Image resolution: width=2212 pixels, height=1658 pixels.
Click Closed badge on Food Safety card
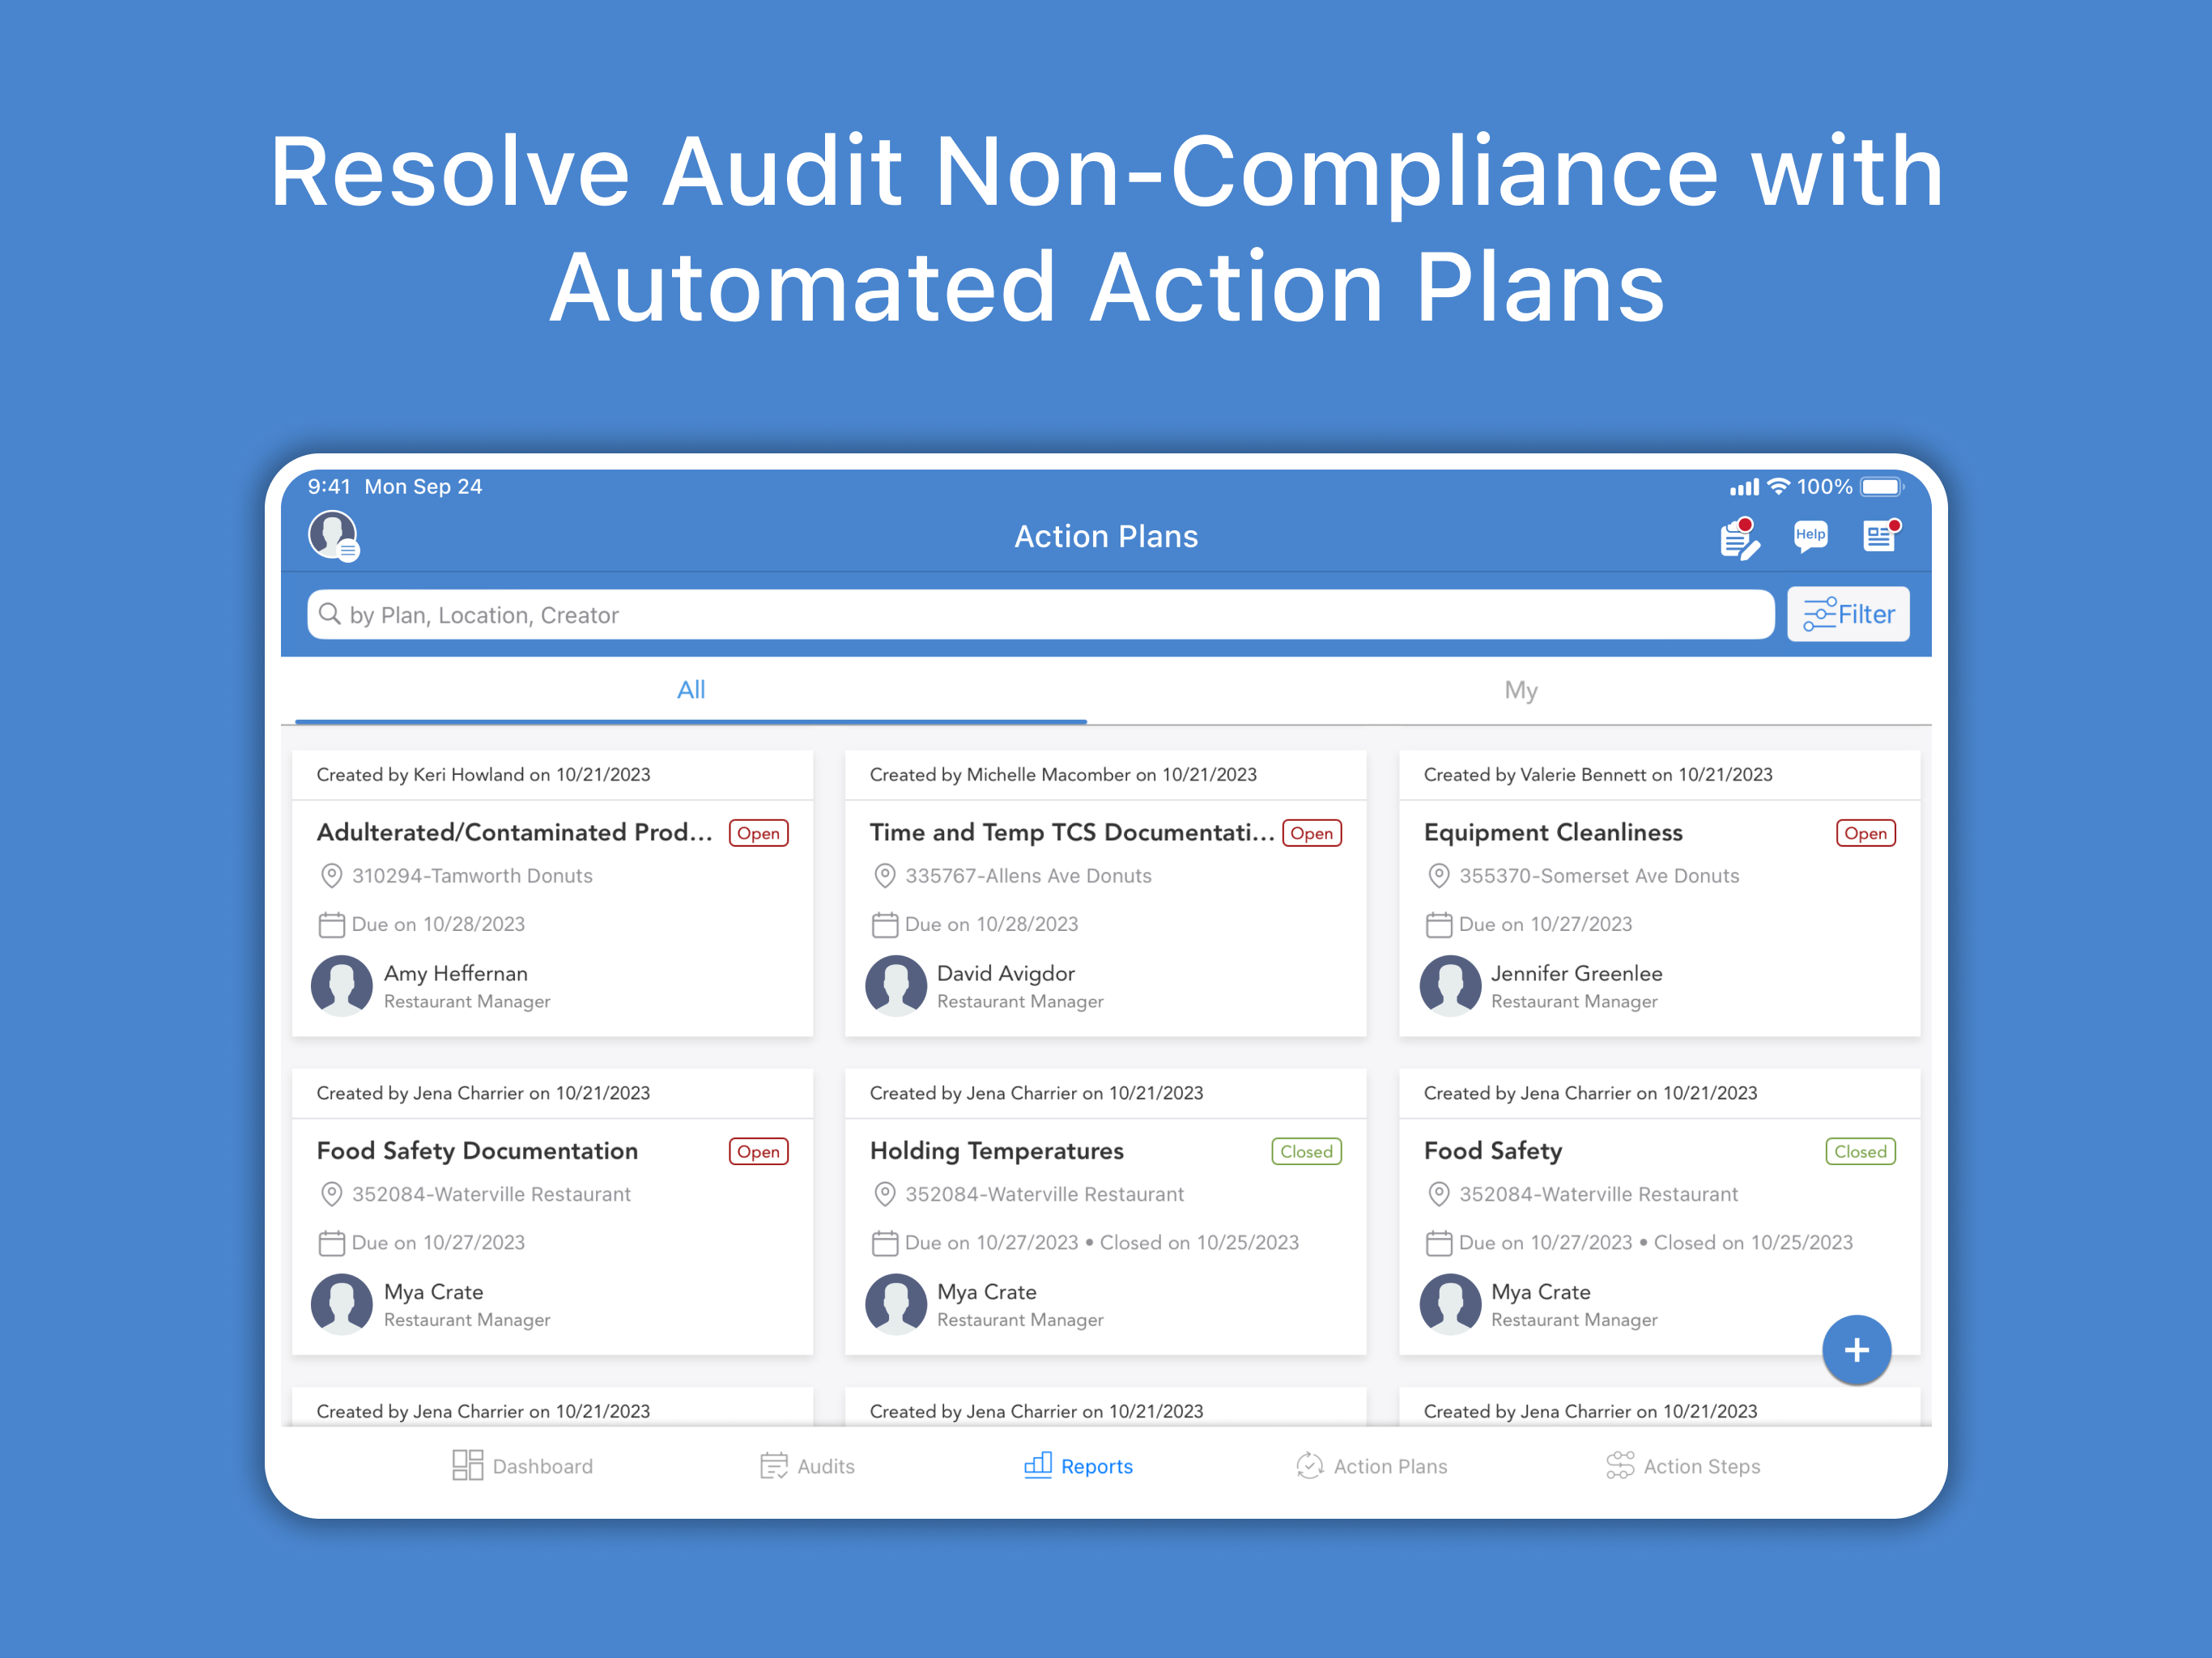pyautogui.click(x=1860, y=1152)
